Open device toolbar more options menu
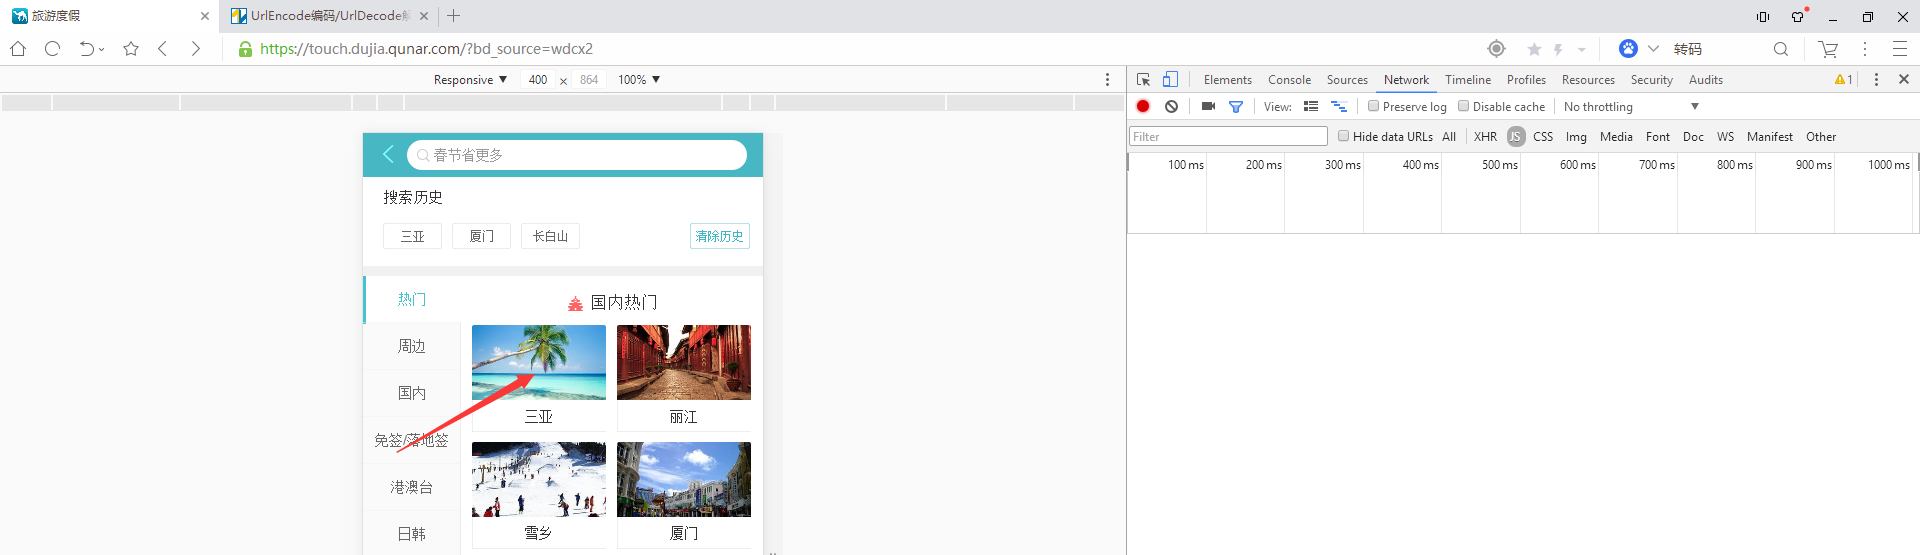1920x555 pixels. coord(1107,79)
